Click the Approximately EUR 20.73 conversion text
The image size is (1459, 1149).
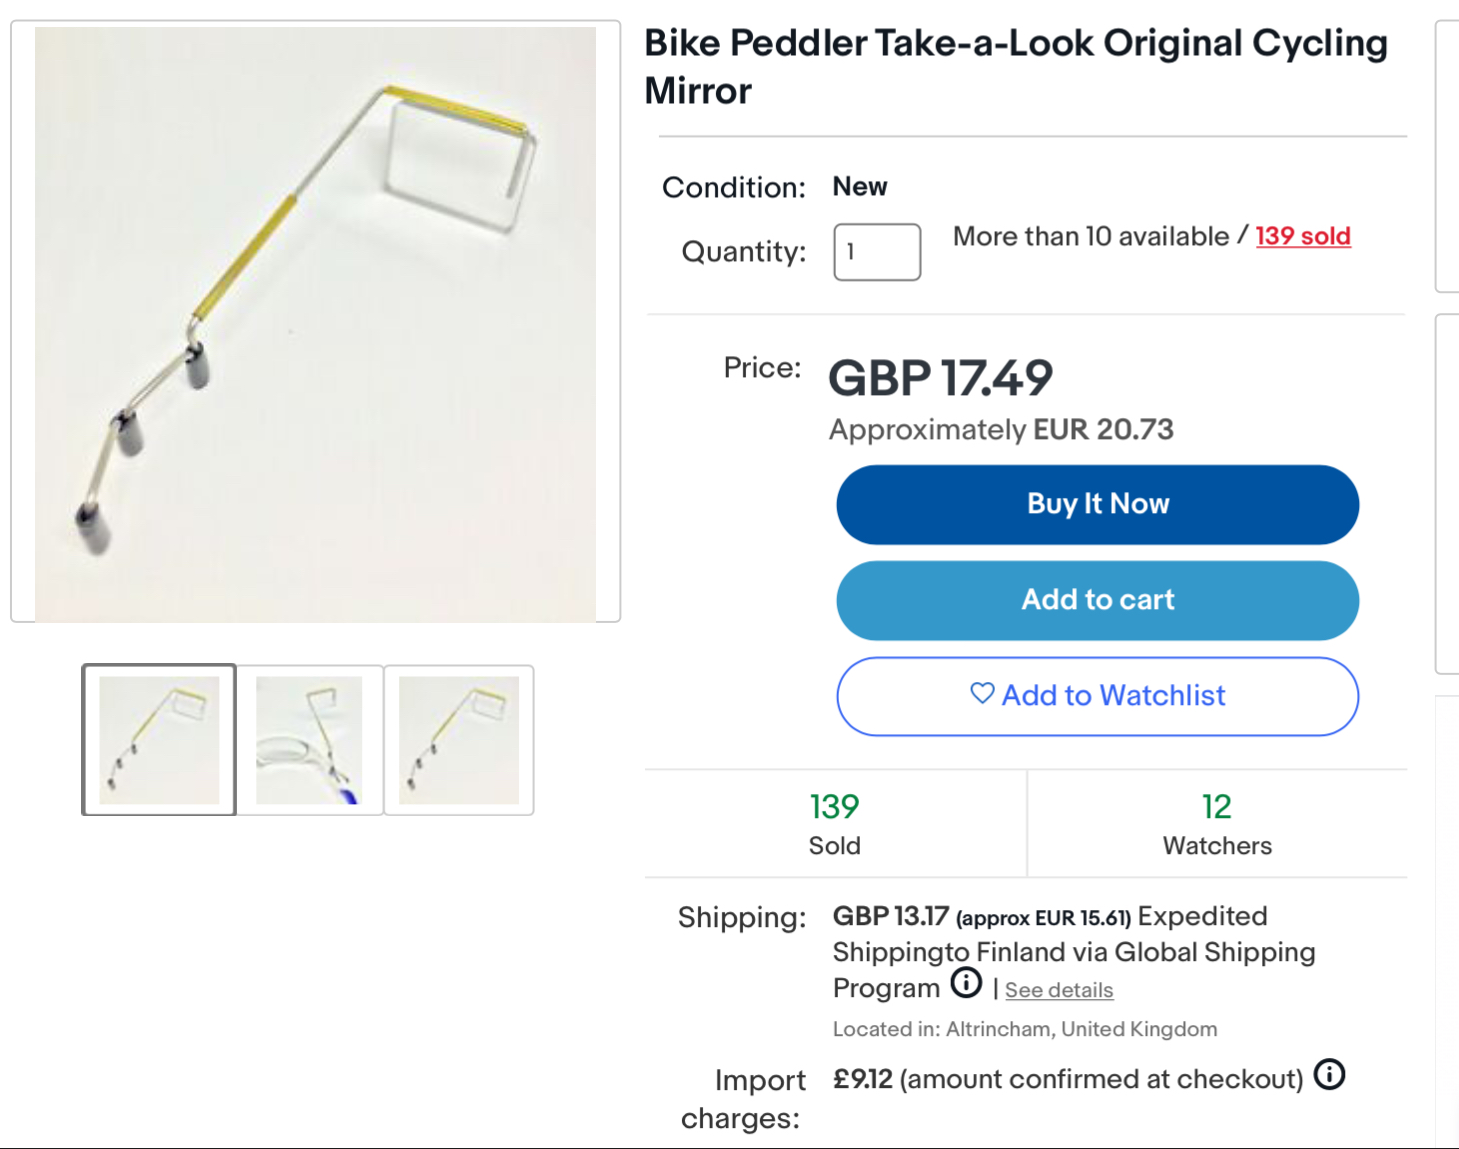coord(1000,430)
